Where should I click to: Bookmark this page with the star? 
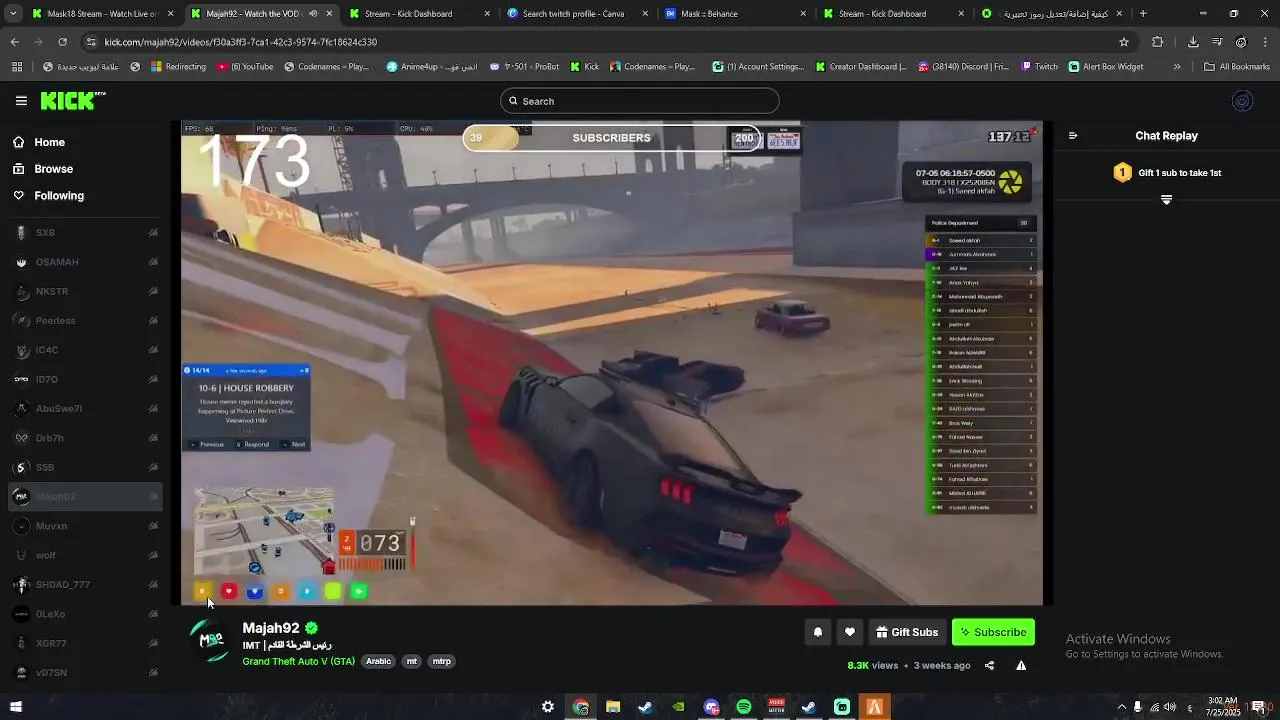pos(1124,42)
